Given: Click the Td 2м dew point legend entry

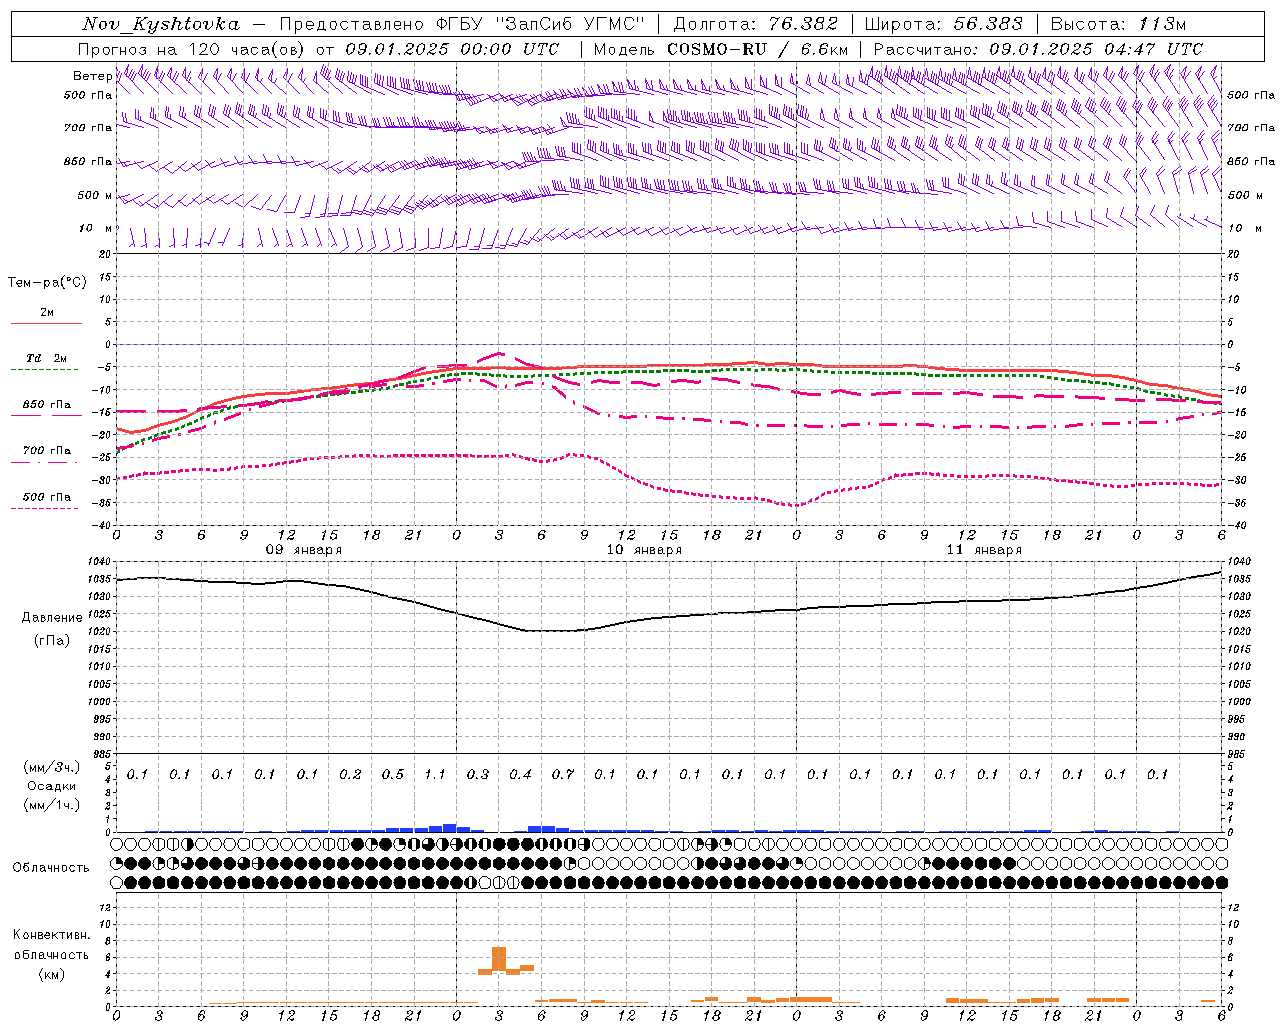Looking at the screenshot, I should [x=46, y=358].
